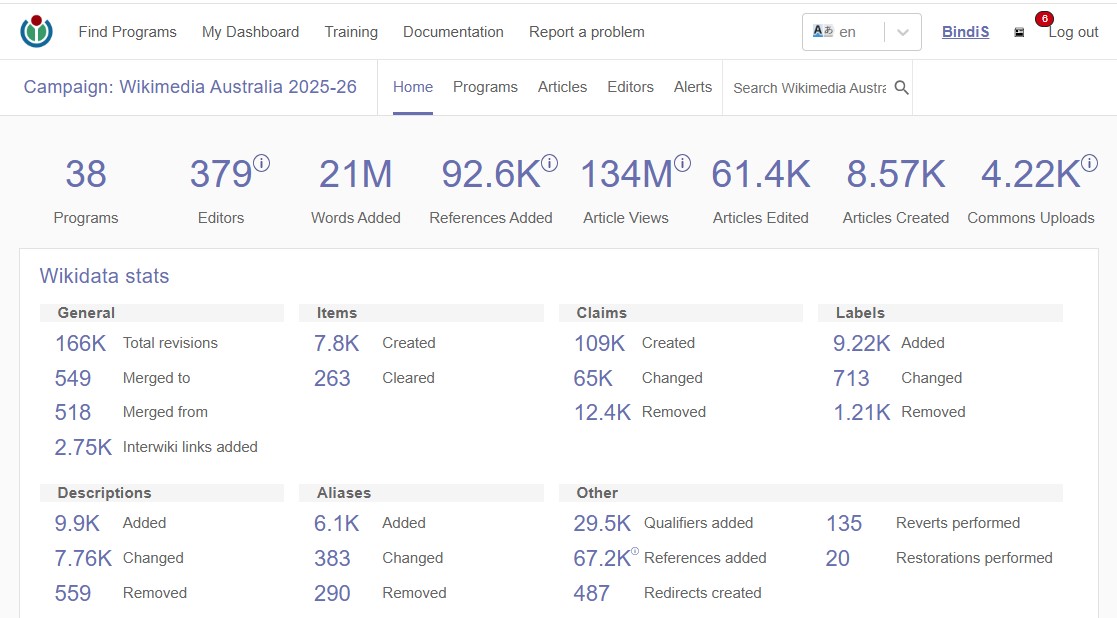The width and height of the screenshot is (1117, 618).
Task: Click info icon beside 134M Article Views
Action: click(682, 163)
